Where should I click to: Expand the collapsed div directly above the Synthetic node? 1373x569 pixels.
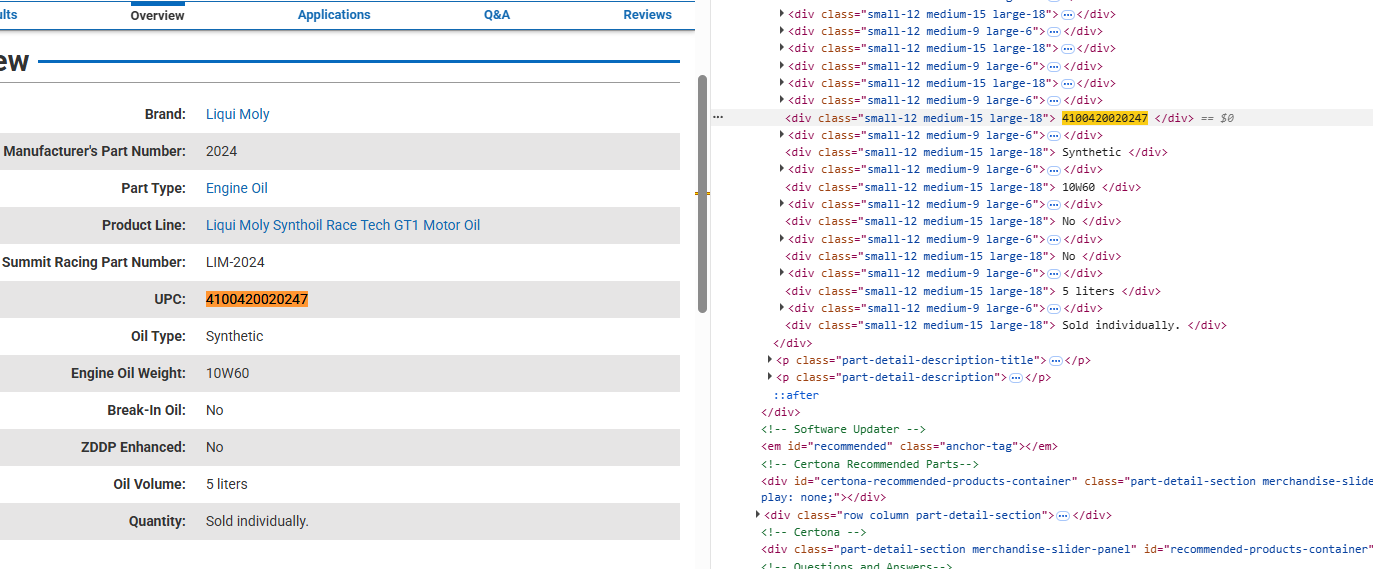click(x=782, y=135)
